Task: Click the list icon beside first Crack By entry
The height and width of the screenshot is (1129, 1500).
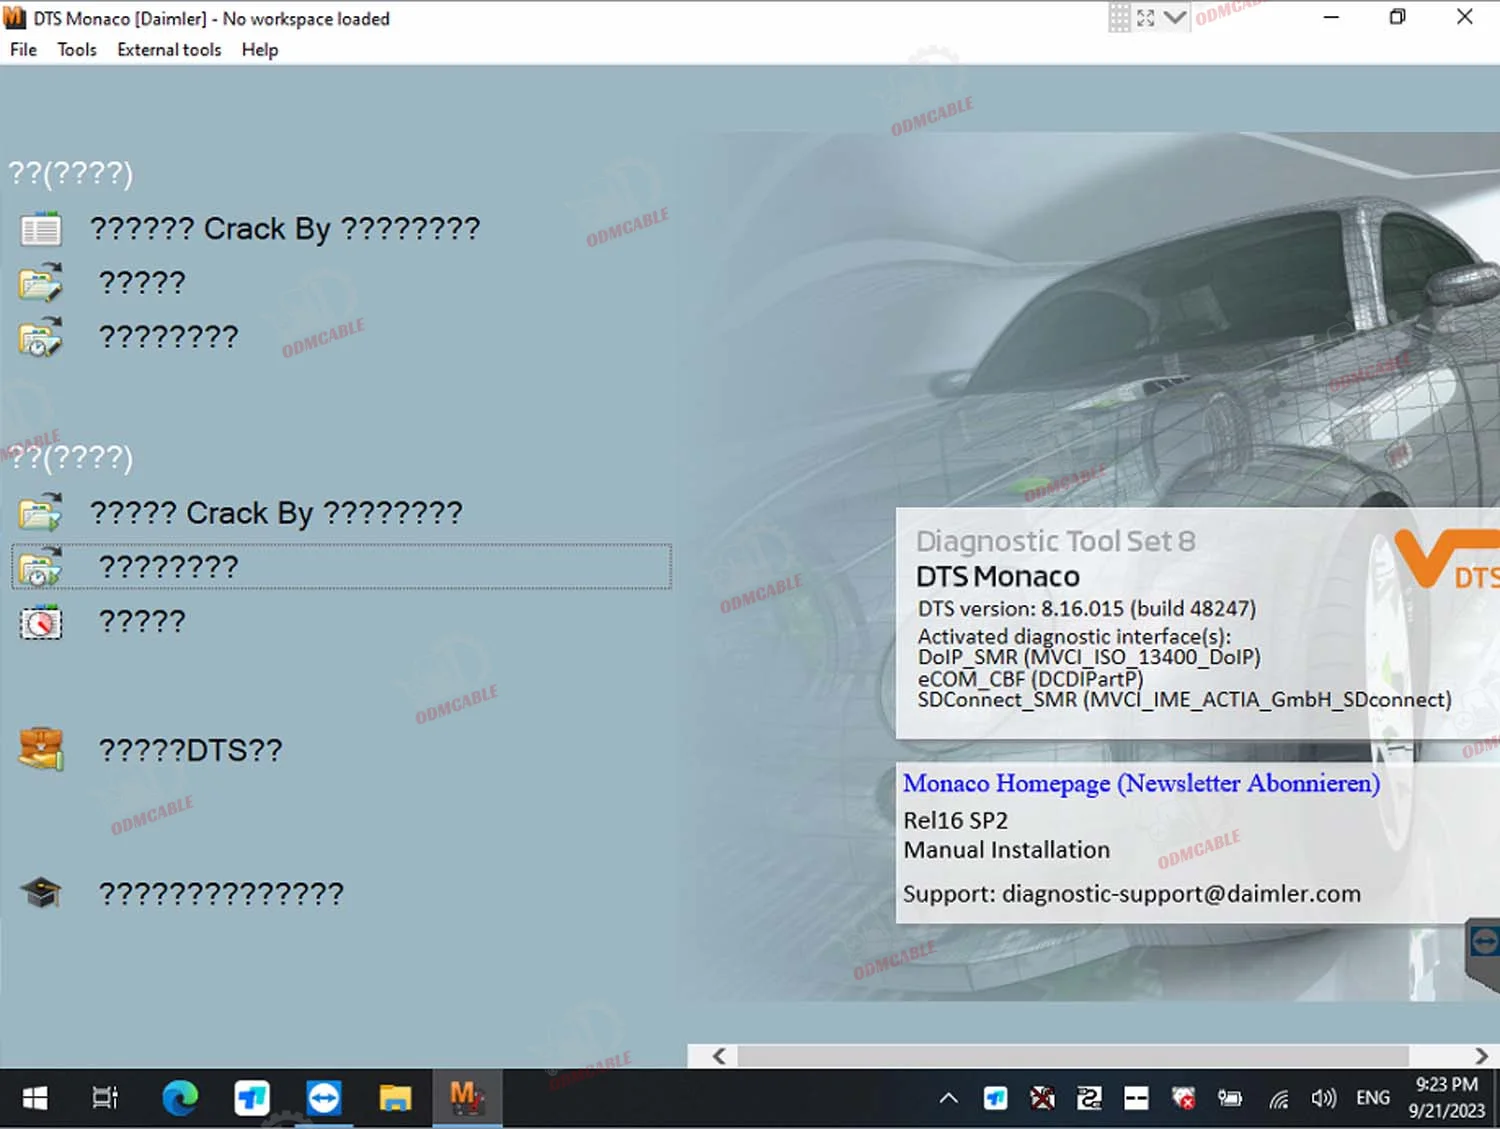Action: pos(41,230)
